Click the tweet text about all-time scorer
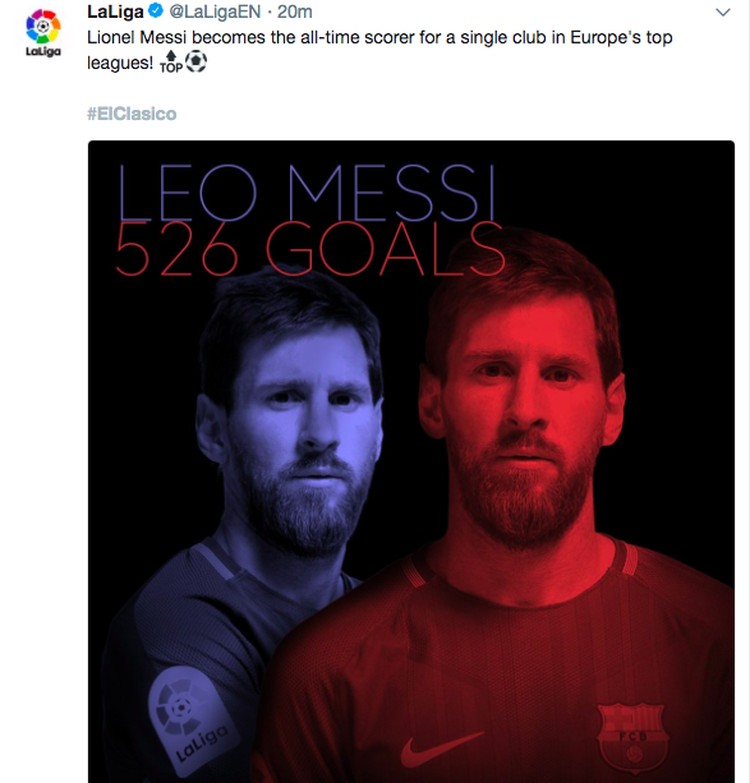 pyautogui.click(x=379, y=50)
